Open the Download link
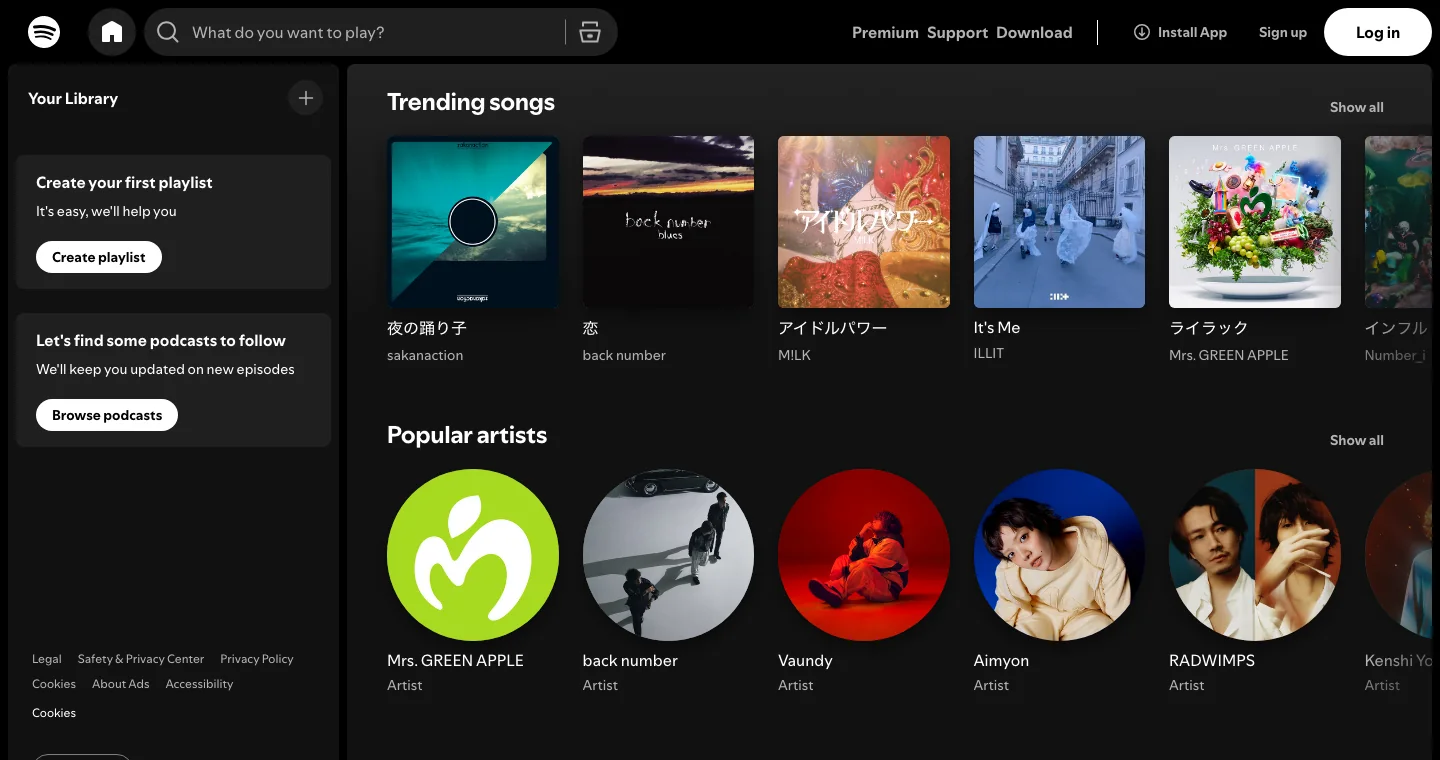The image size is (1440, 760). click(1034, 32)
